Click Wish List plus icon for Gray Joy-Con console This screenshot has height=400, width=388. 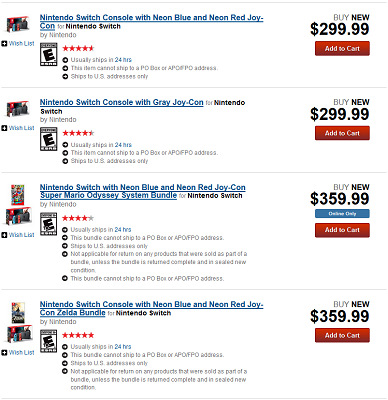pyautogui.click(x=4, y=128)
